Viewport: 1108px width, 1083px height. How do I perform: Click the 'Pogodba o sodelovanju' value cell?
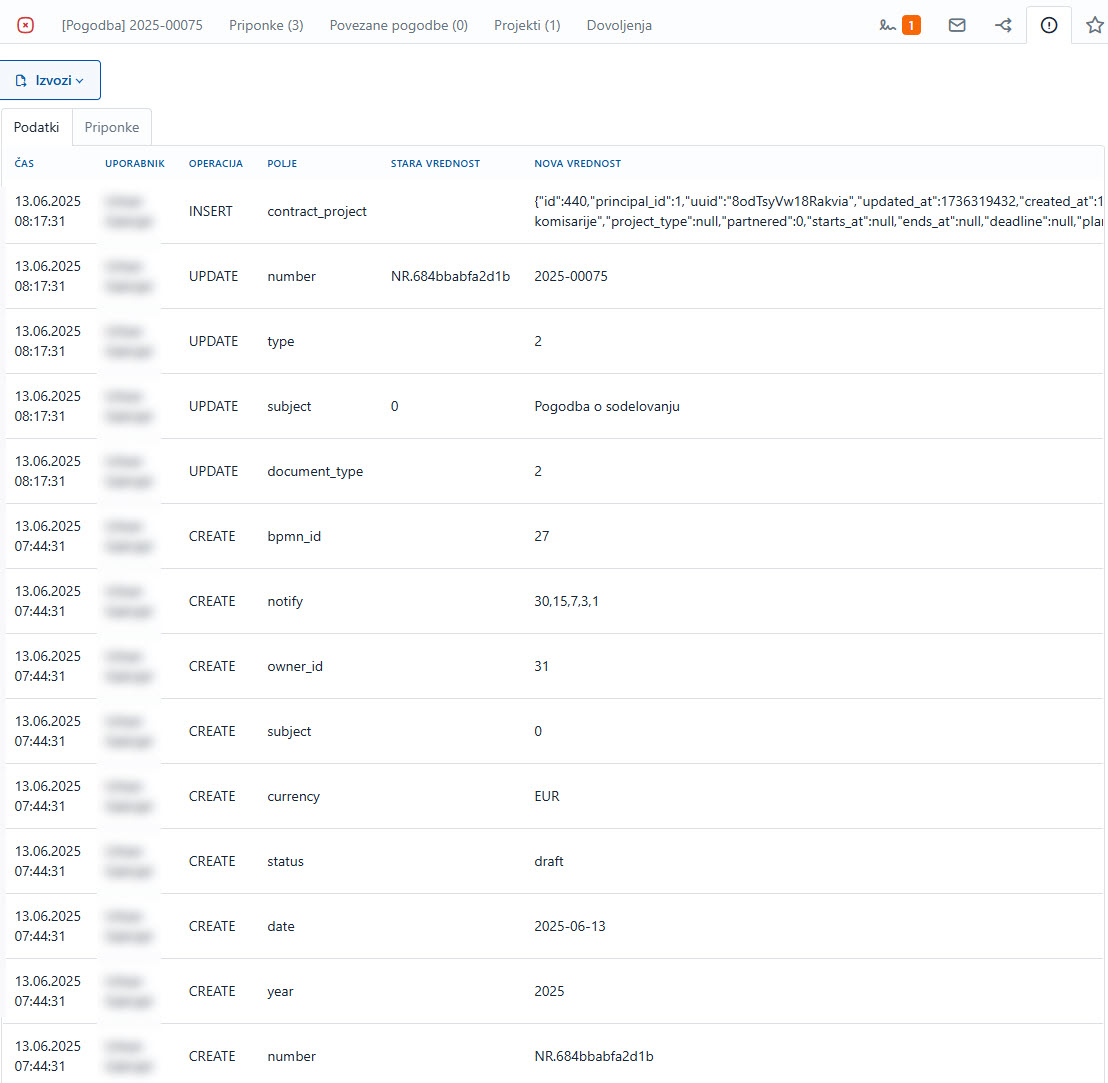coord(607,406)
